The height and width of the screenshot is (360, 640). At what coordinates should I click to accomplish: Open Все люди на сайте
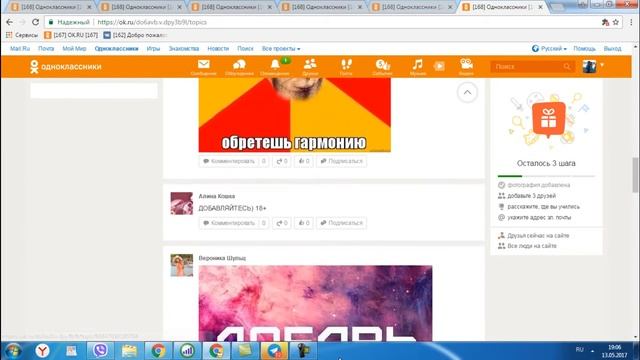point(532,246)
